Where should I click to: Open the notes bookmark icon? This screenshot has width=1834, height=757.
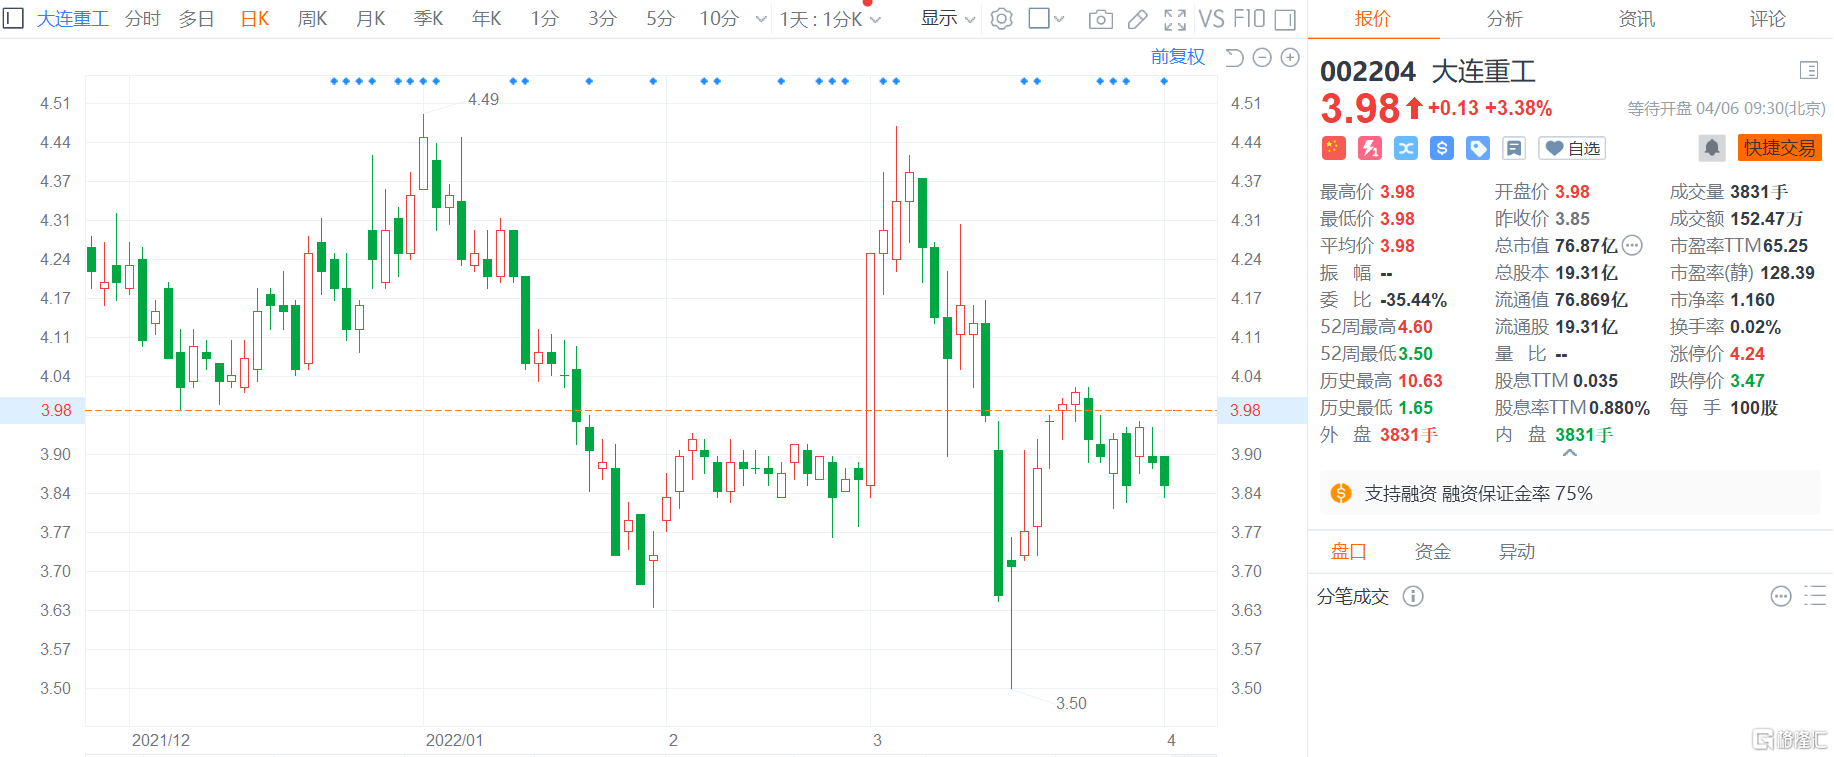click(x=1514, y=148)
